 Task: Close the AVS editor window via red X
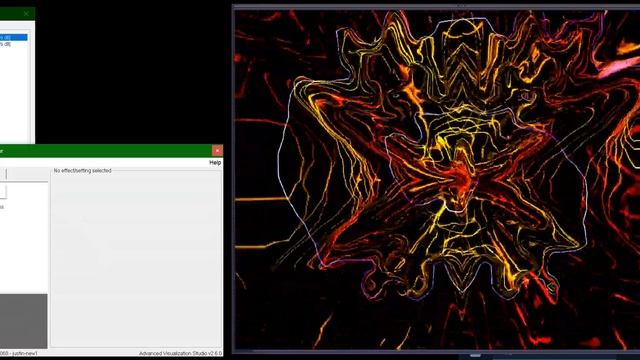click(x=217, y=151)
